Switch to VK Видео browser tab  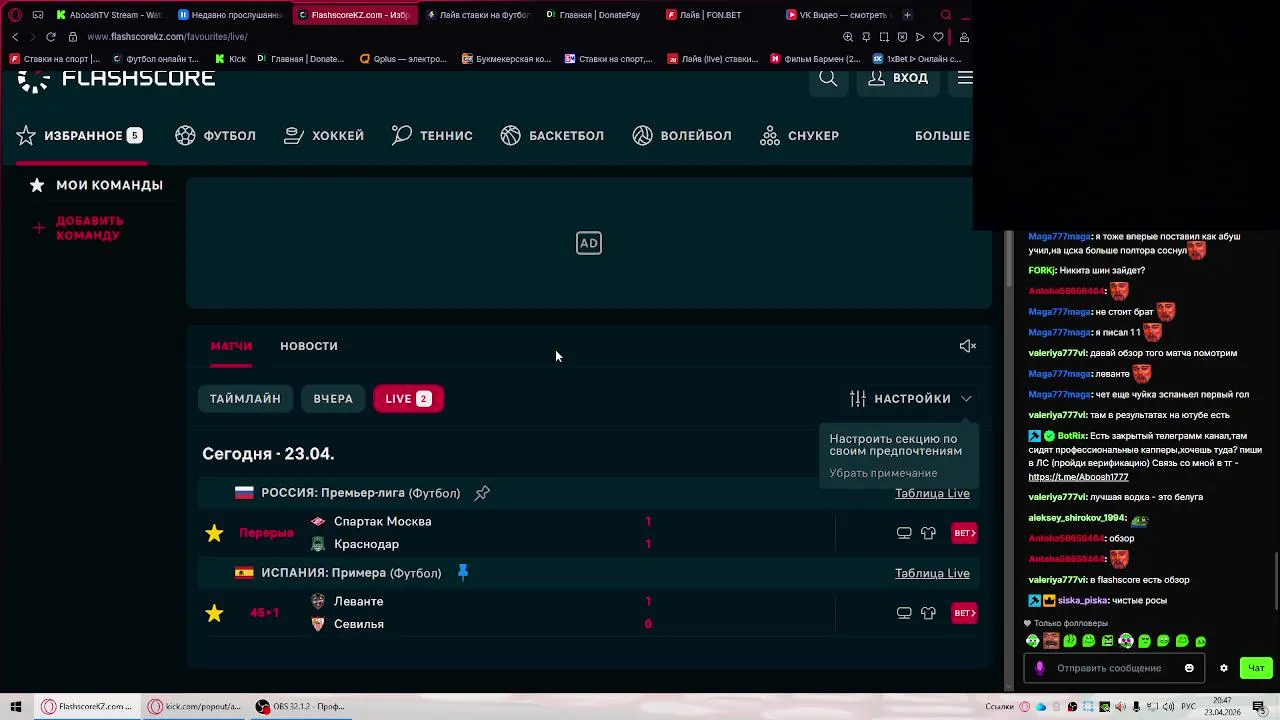tap(838, 15)
